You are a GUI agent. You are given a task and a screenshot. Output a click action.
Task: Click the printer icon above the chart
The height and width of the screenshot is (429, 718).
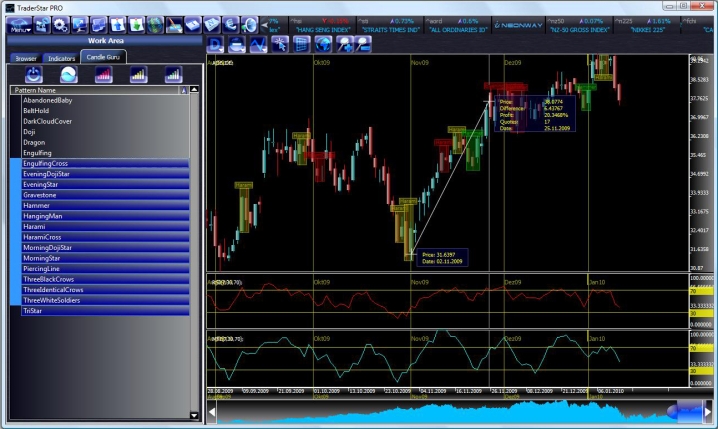click(236, 44)
